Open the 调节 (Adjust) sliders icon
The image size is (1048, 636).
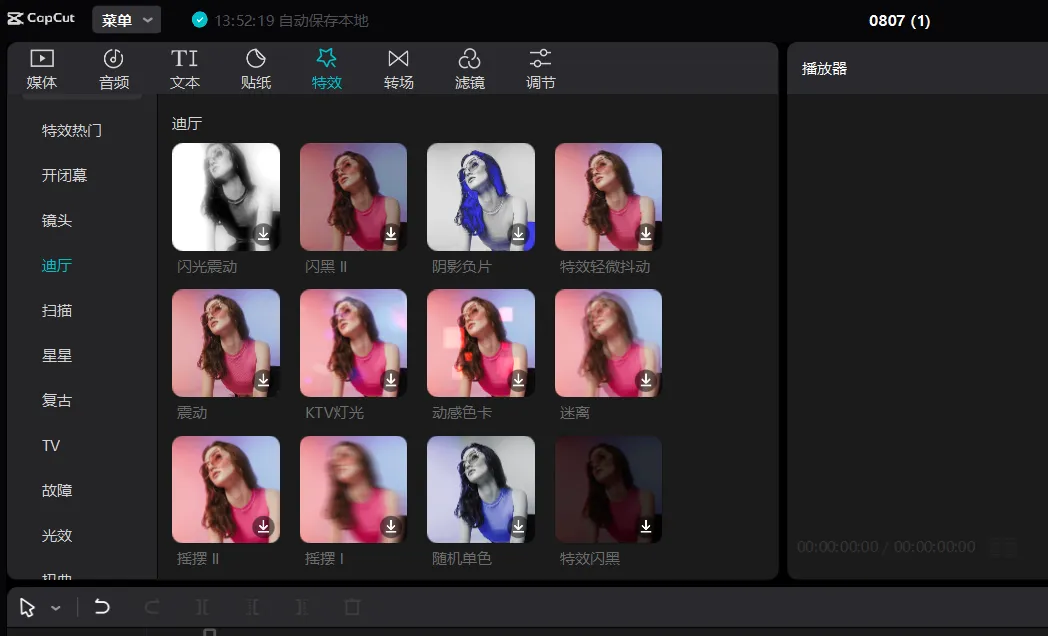(x=540, y=68)
